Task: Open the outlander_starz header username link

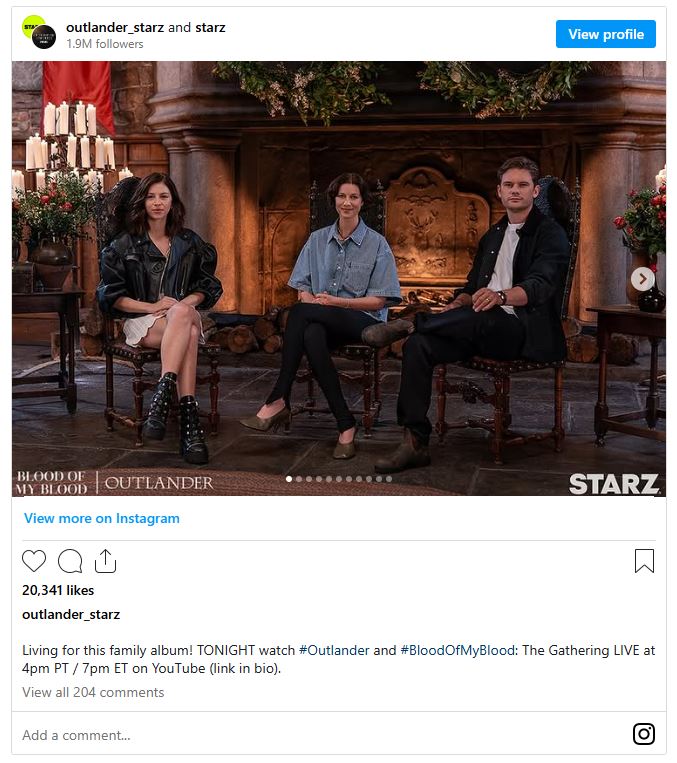Action: pos(115,27)
